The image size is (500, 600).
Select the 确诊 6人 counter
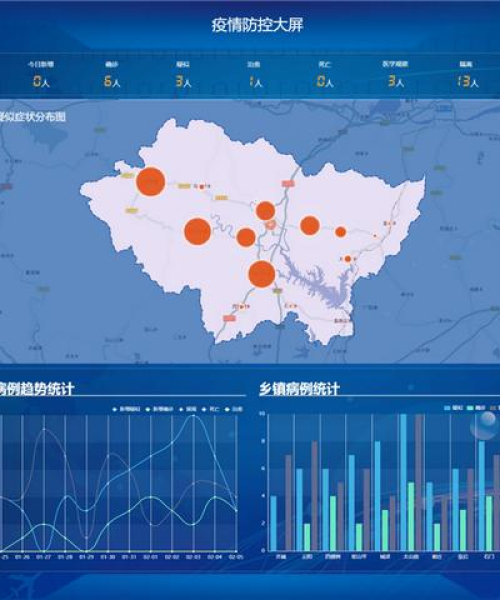pos(112,74)
